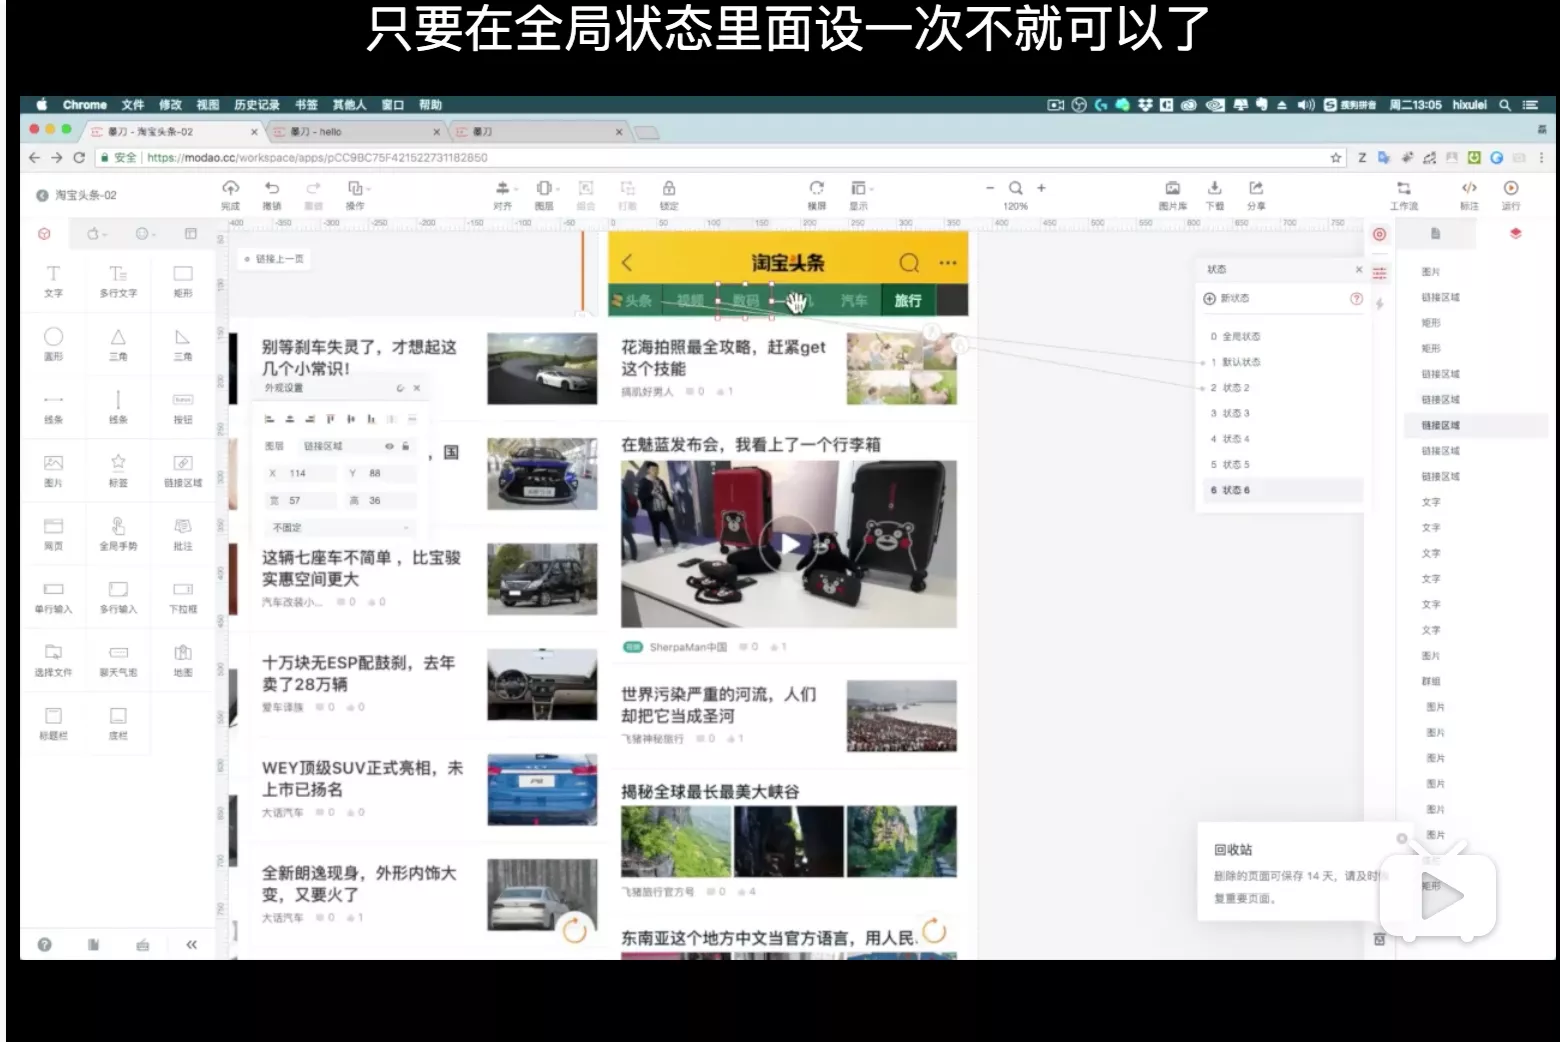
Task: Select 1 默认状态 in state list
Action: tap(1282, 362)
